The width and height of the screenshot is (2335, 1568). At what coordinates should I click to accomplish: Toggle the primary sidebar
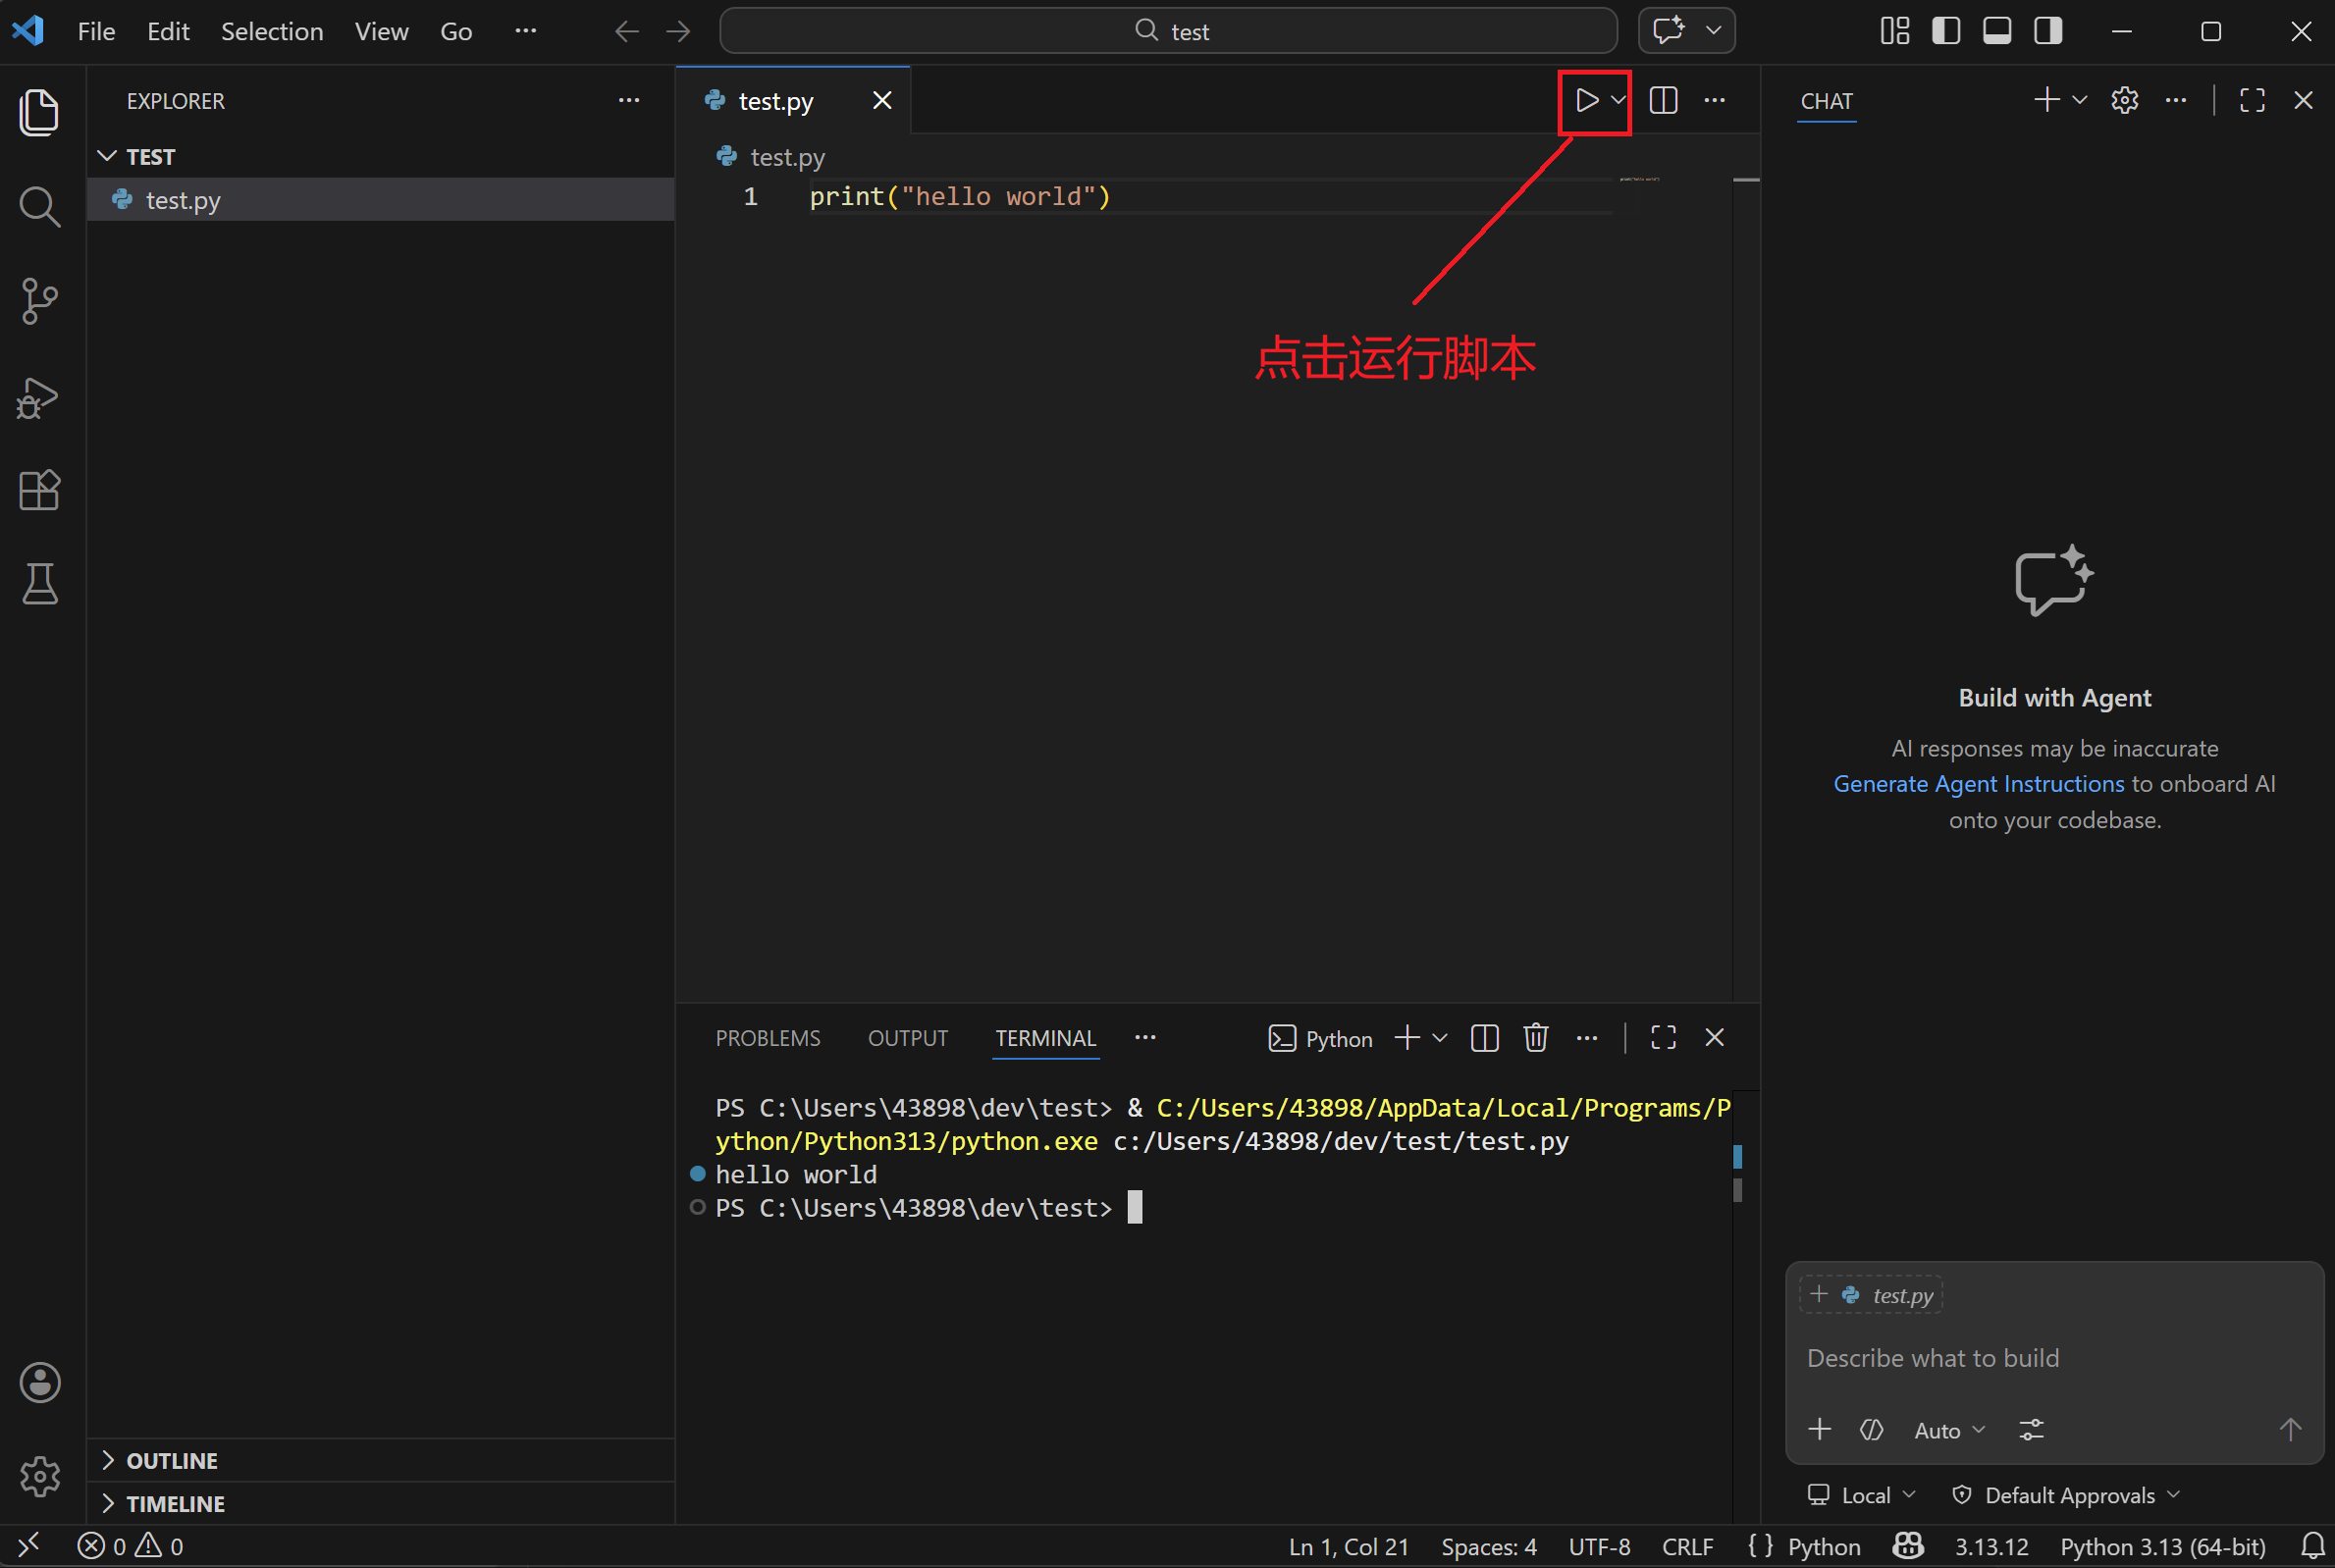pyautogui.click(x=1945, y=31)
